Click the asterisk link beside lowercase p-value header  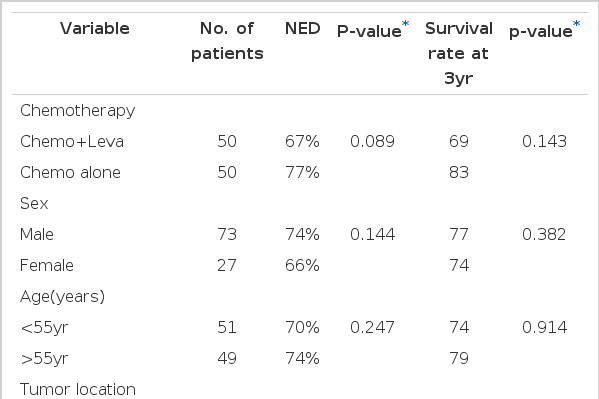coord(576,24)
